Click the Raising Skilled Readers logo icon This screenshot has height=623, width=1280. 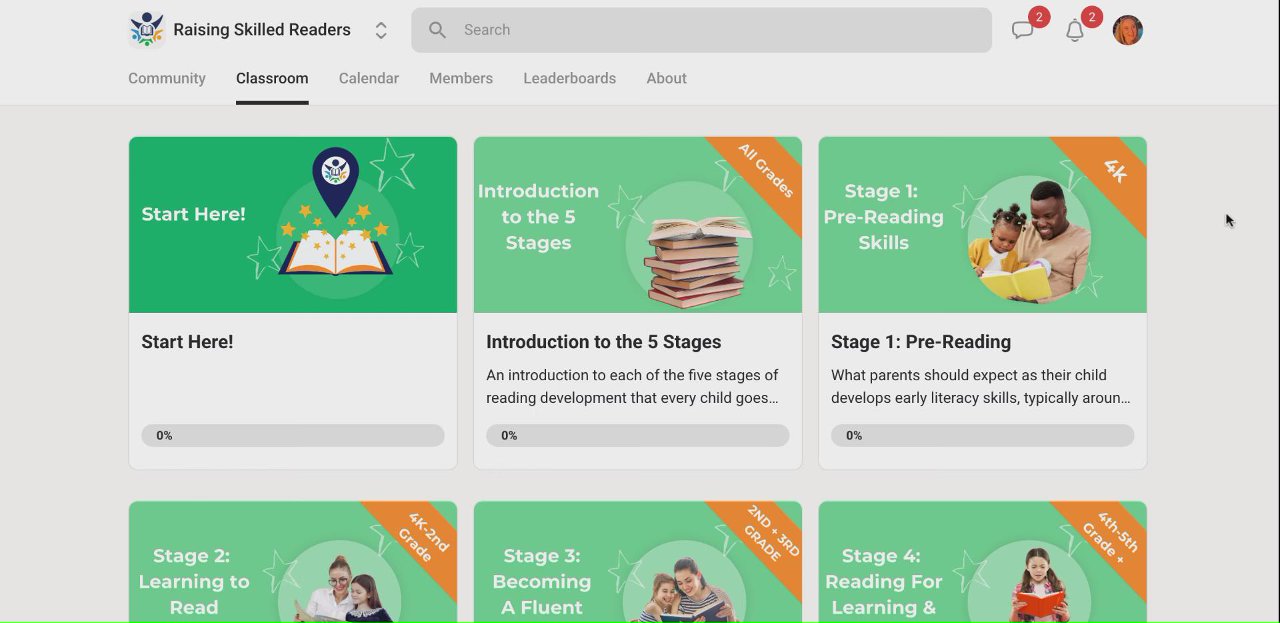click(147, 30)
